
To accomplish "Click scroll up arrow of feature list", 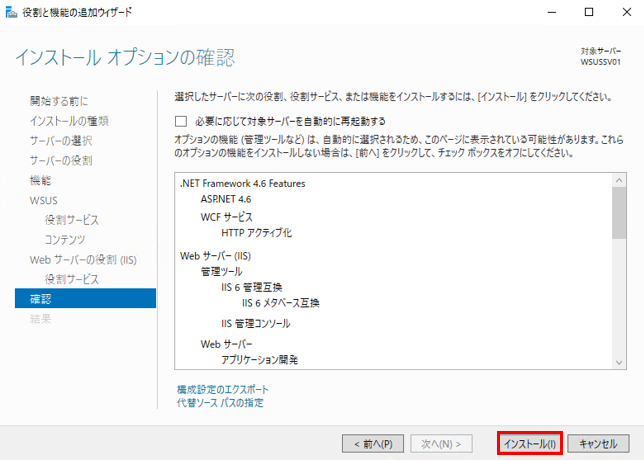I will [619, 180].
